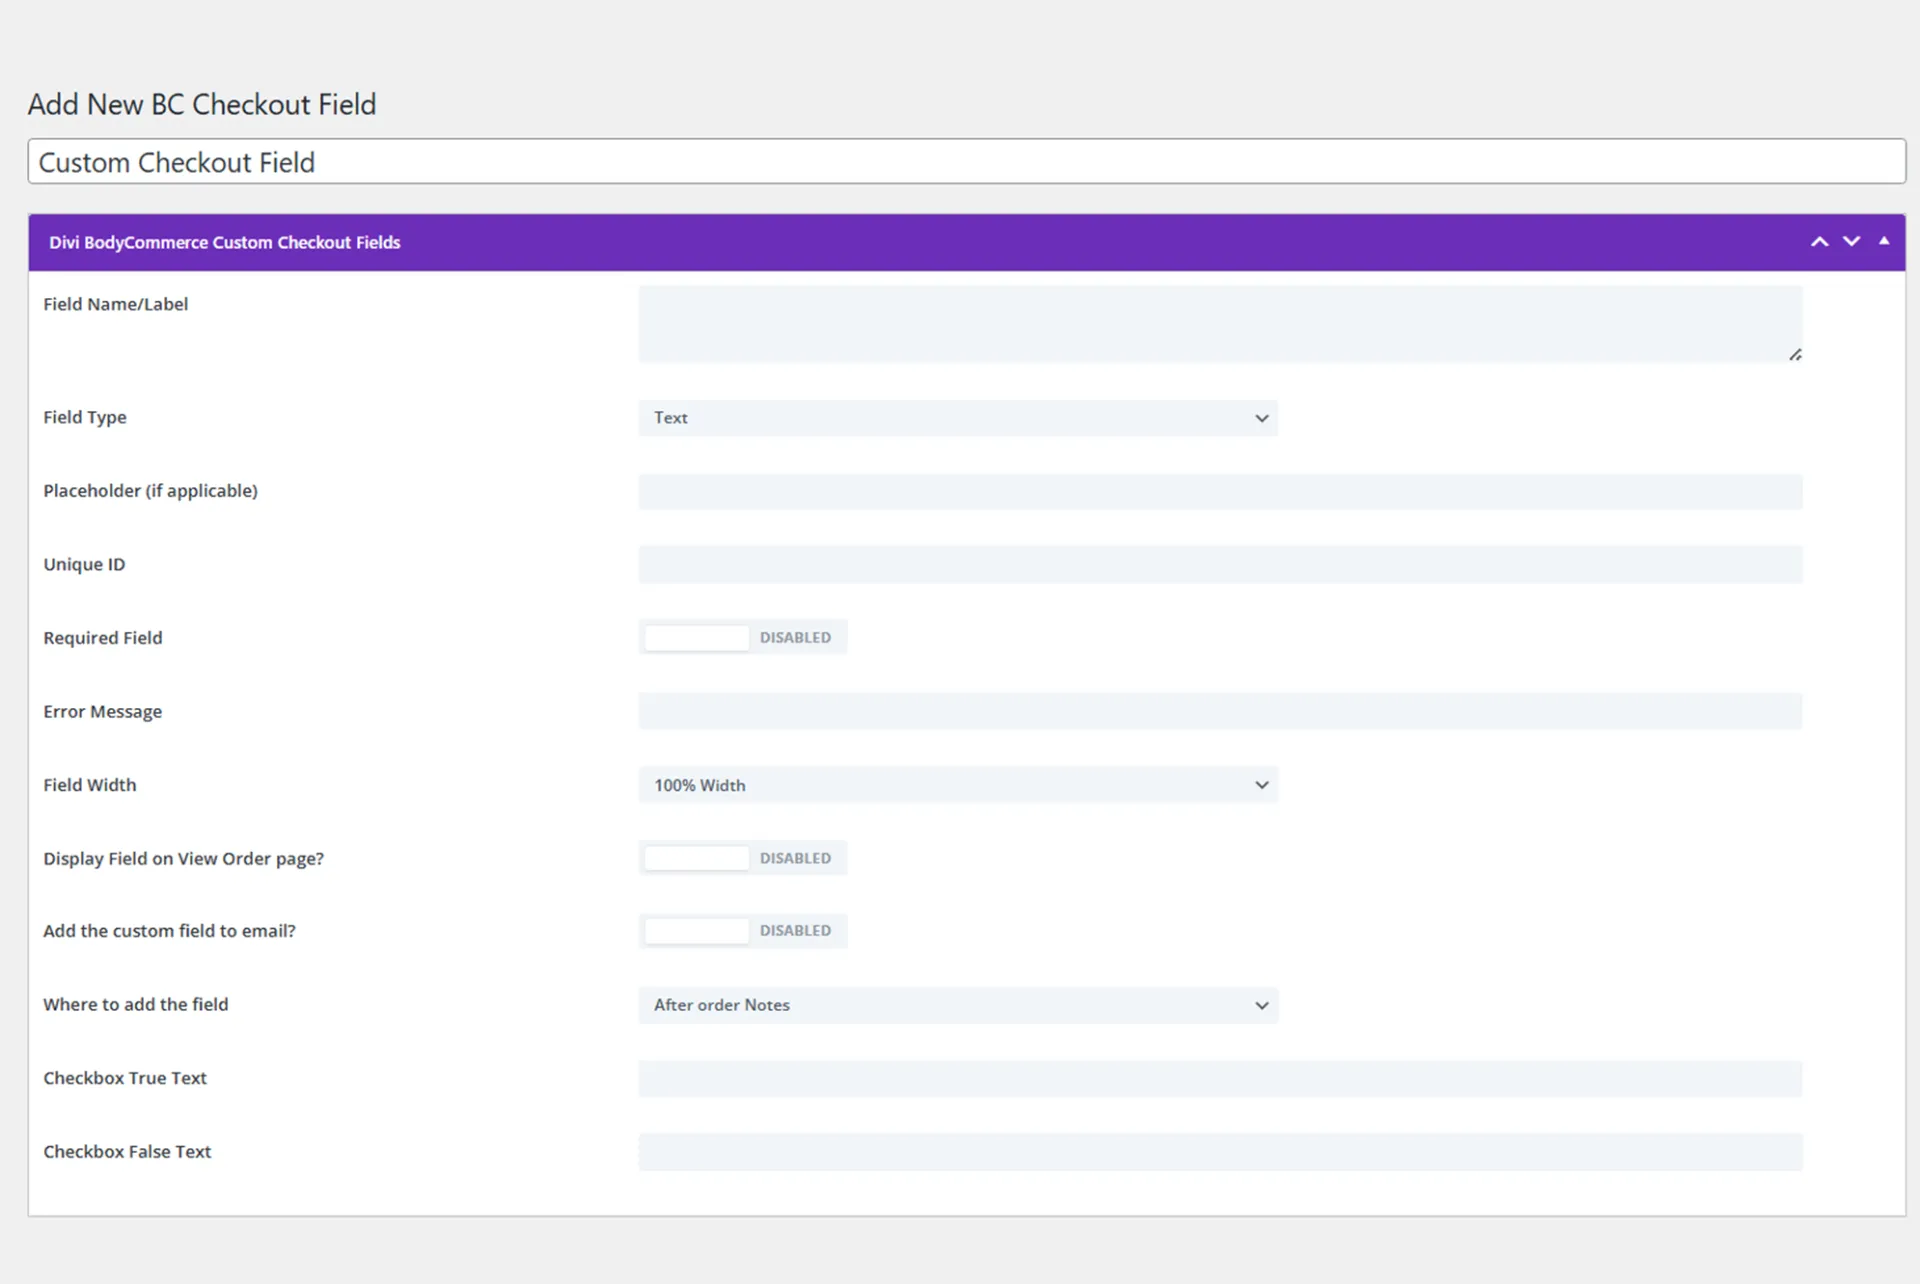Click the Where to add the field label
1920x1284 pixels.
[x=135, y=1004]
